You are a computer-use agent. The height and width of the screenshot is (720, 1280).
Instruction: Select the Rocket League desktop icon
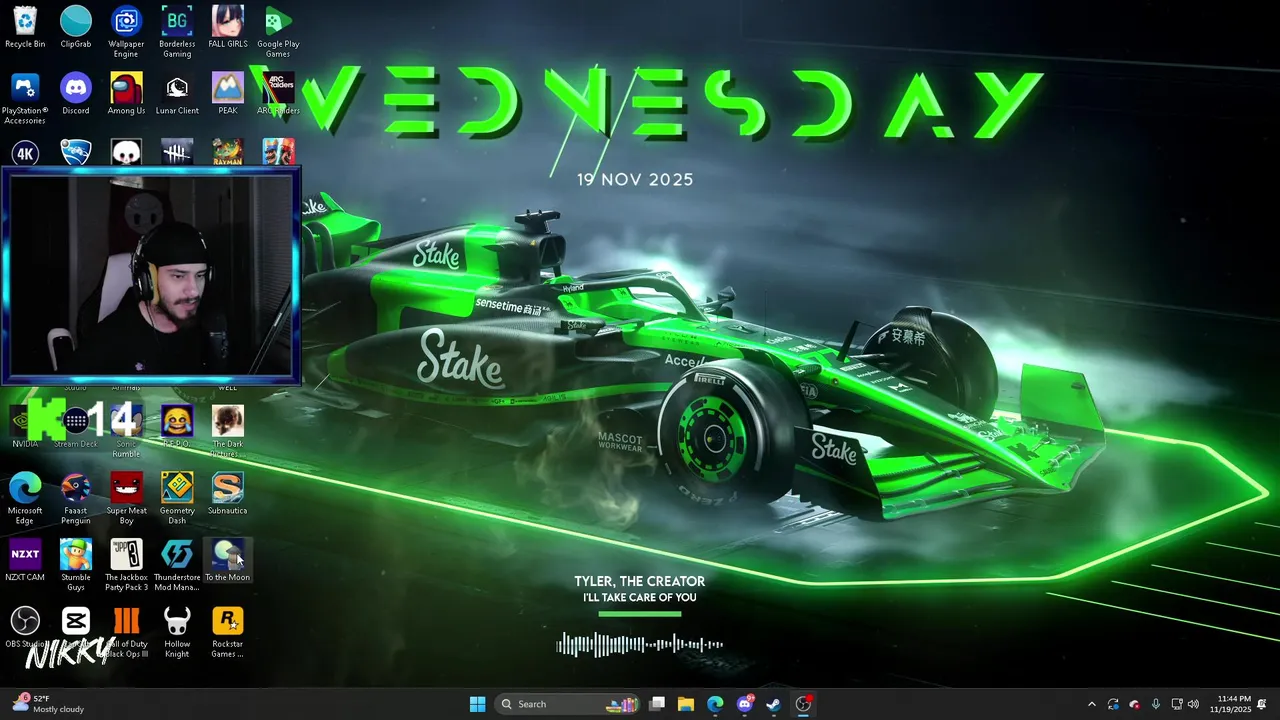pos(76,153)
